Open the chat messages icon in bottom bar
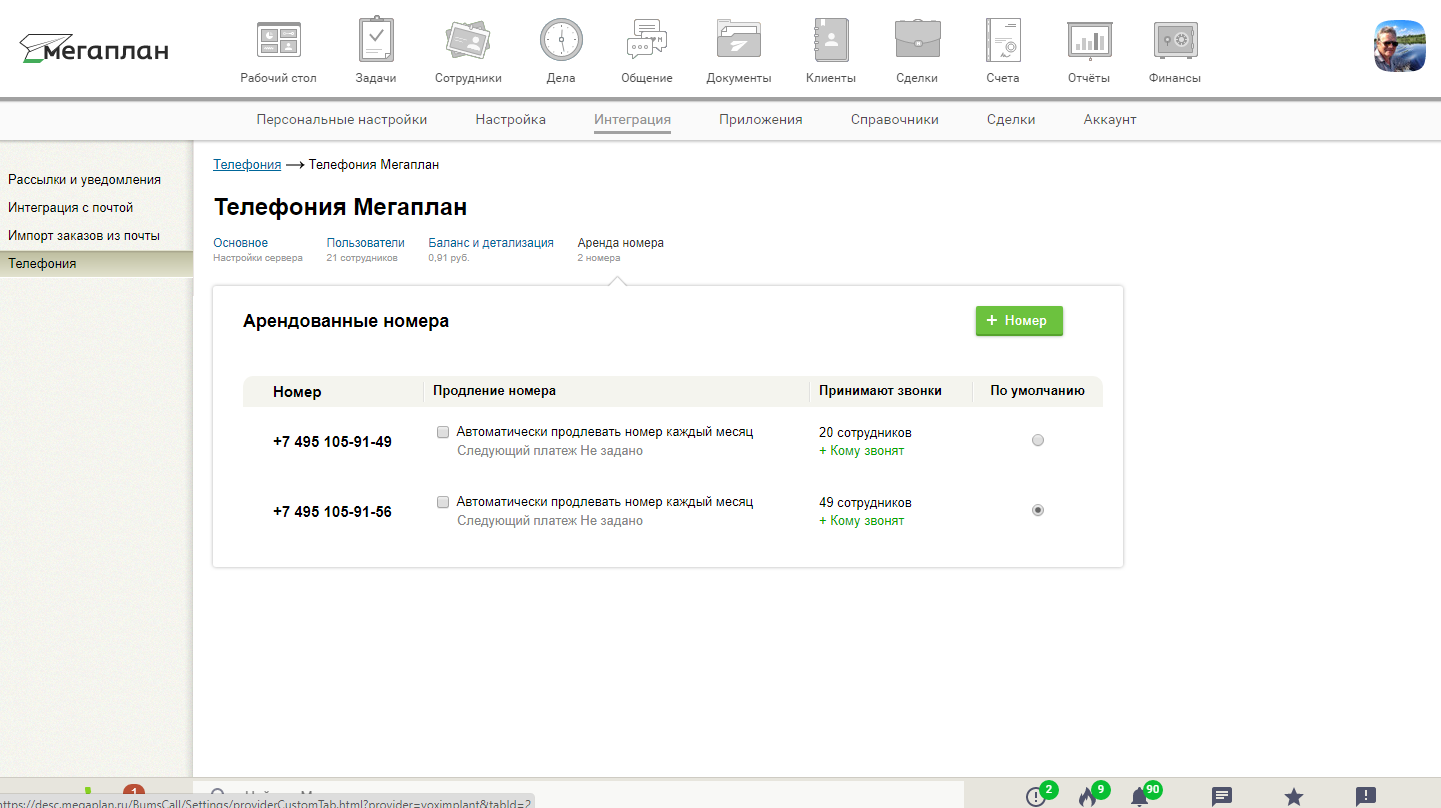The width and height of the screenshot is (1441, 808). [x=1221, y=797]
